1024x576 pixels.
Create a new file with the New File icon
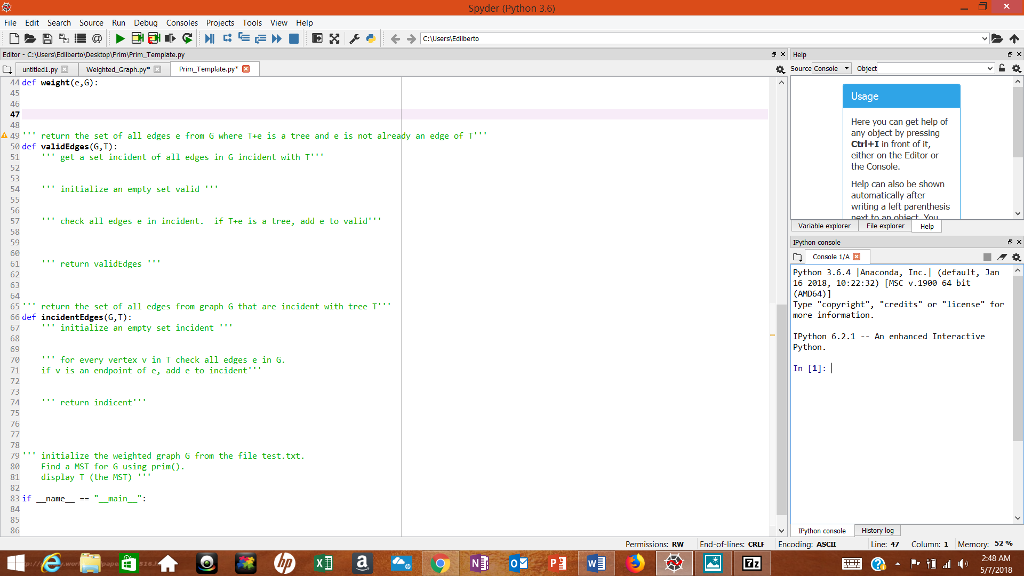14,39
